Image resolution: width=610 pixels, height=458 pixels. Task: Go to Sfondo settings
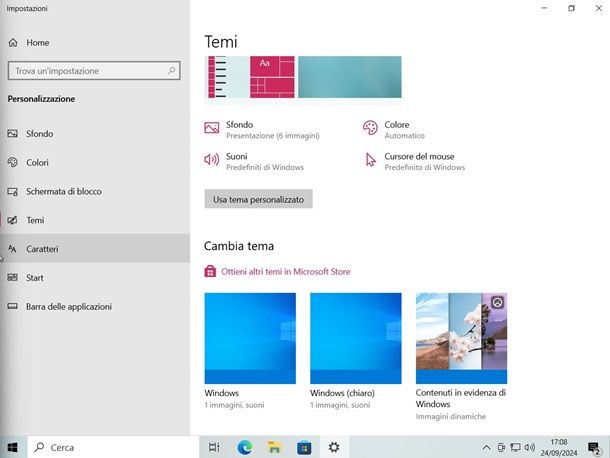[x=95, y=133]
